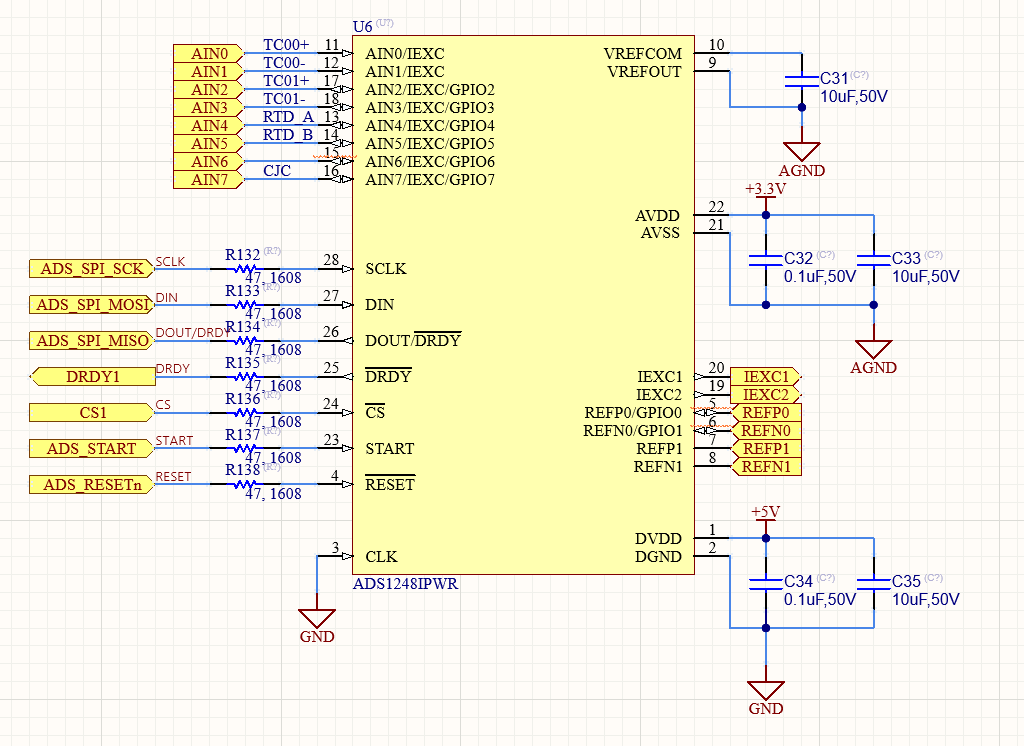Image resolution: width=1024 pixels, height=746 pixels.
Task: Click capacitor C34 symbol
Action: pyautogui.click(x=765, y=583)
